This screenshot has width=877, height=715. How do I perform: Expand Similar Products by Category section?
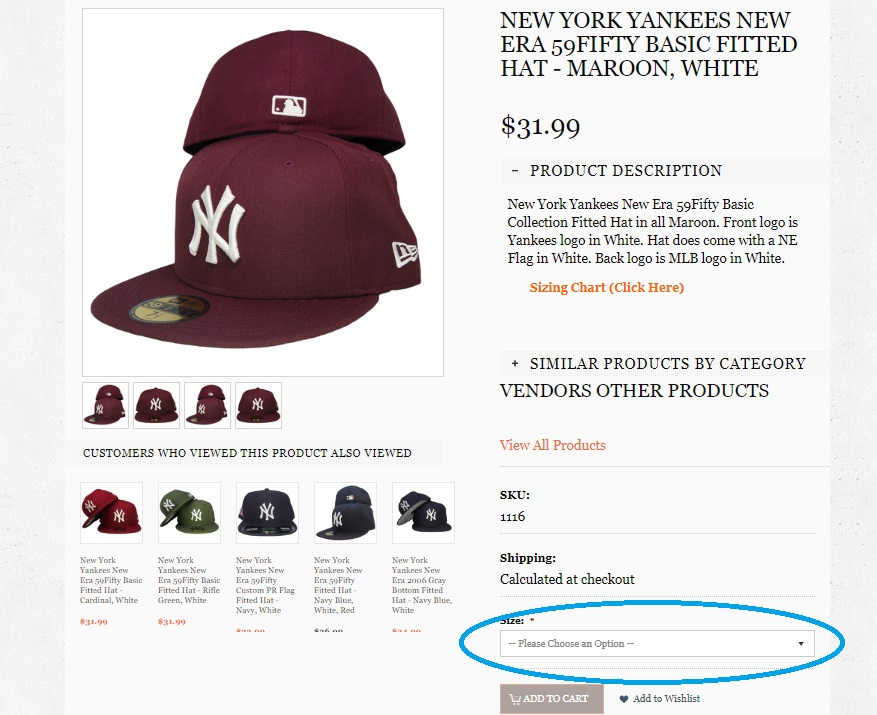click(515, 364)
